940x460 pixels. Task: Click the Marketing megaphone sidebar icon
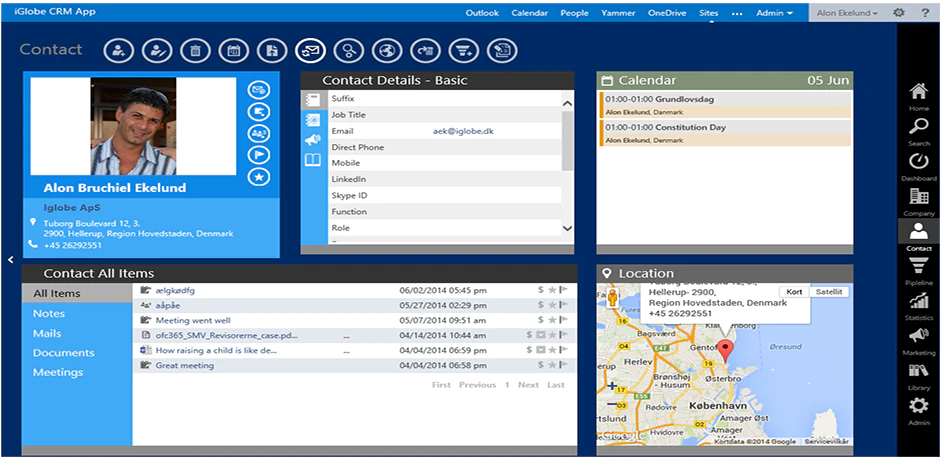(918, 342)
